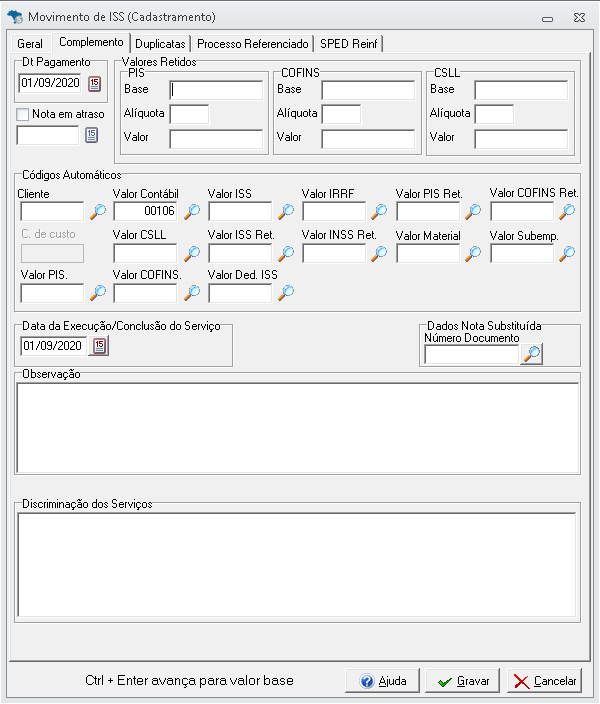Click the Valor CSLL code field

click(x=145, y=254)
